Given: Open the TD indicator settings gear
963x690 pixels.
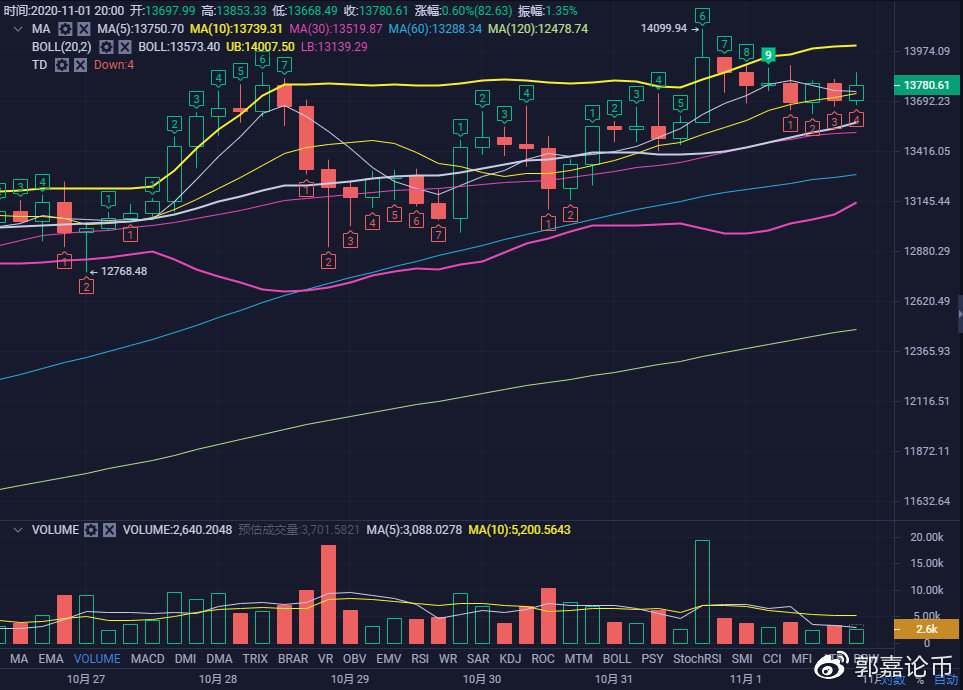Looking at the screenshot, I should point(61,65).
